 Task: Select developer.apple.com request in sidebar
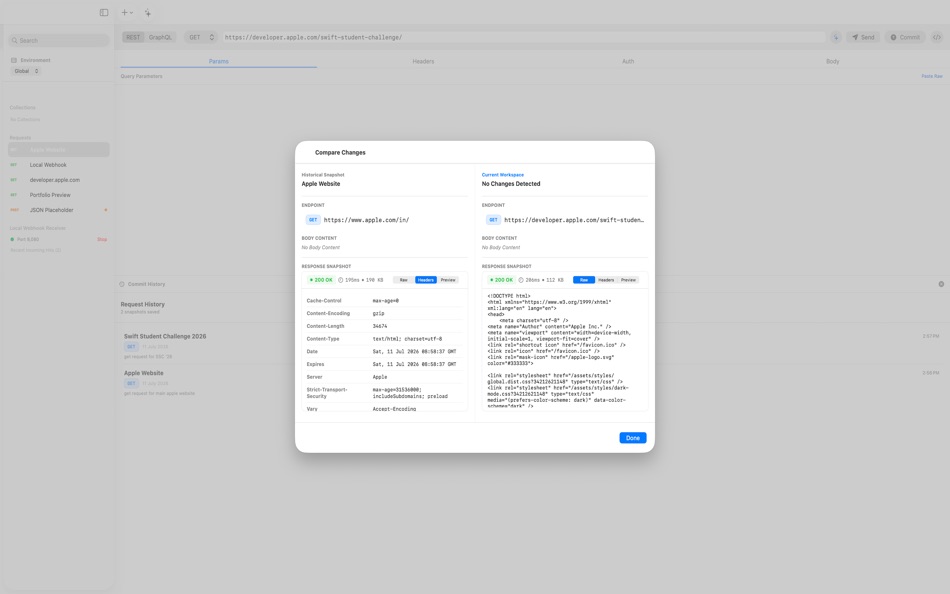[x=59, y=180]
